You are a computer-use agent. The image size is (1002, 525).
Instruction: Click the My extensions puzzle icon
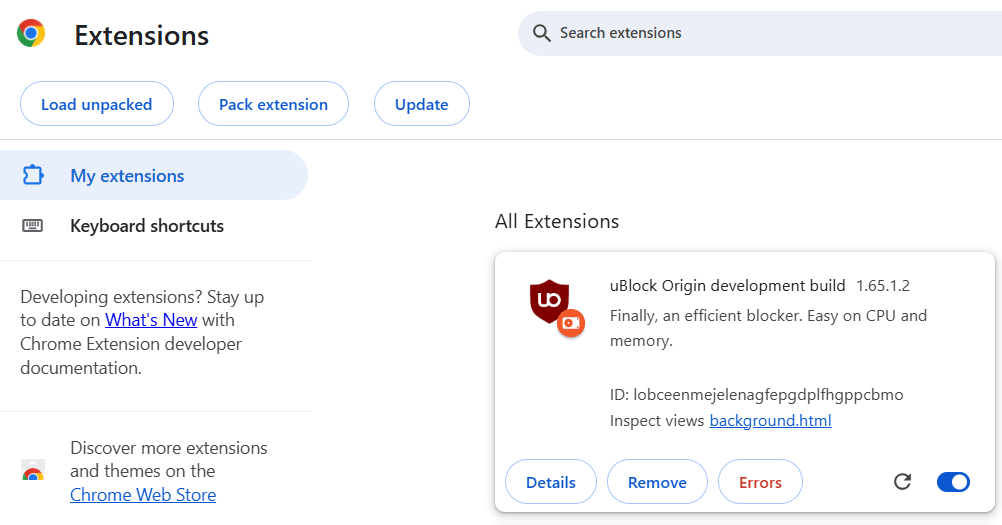[x=33, y=175]
